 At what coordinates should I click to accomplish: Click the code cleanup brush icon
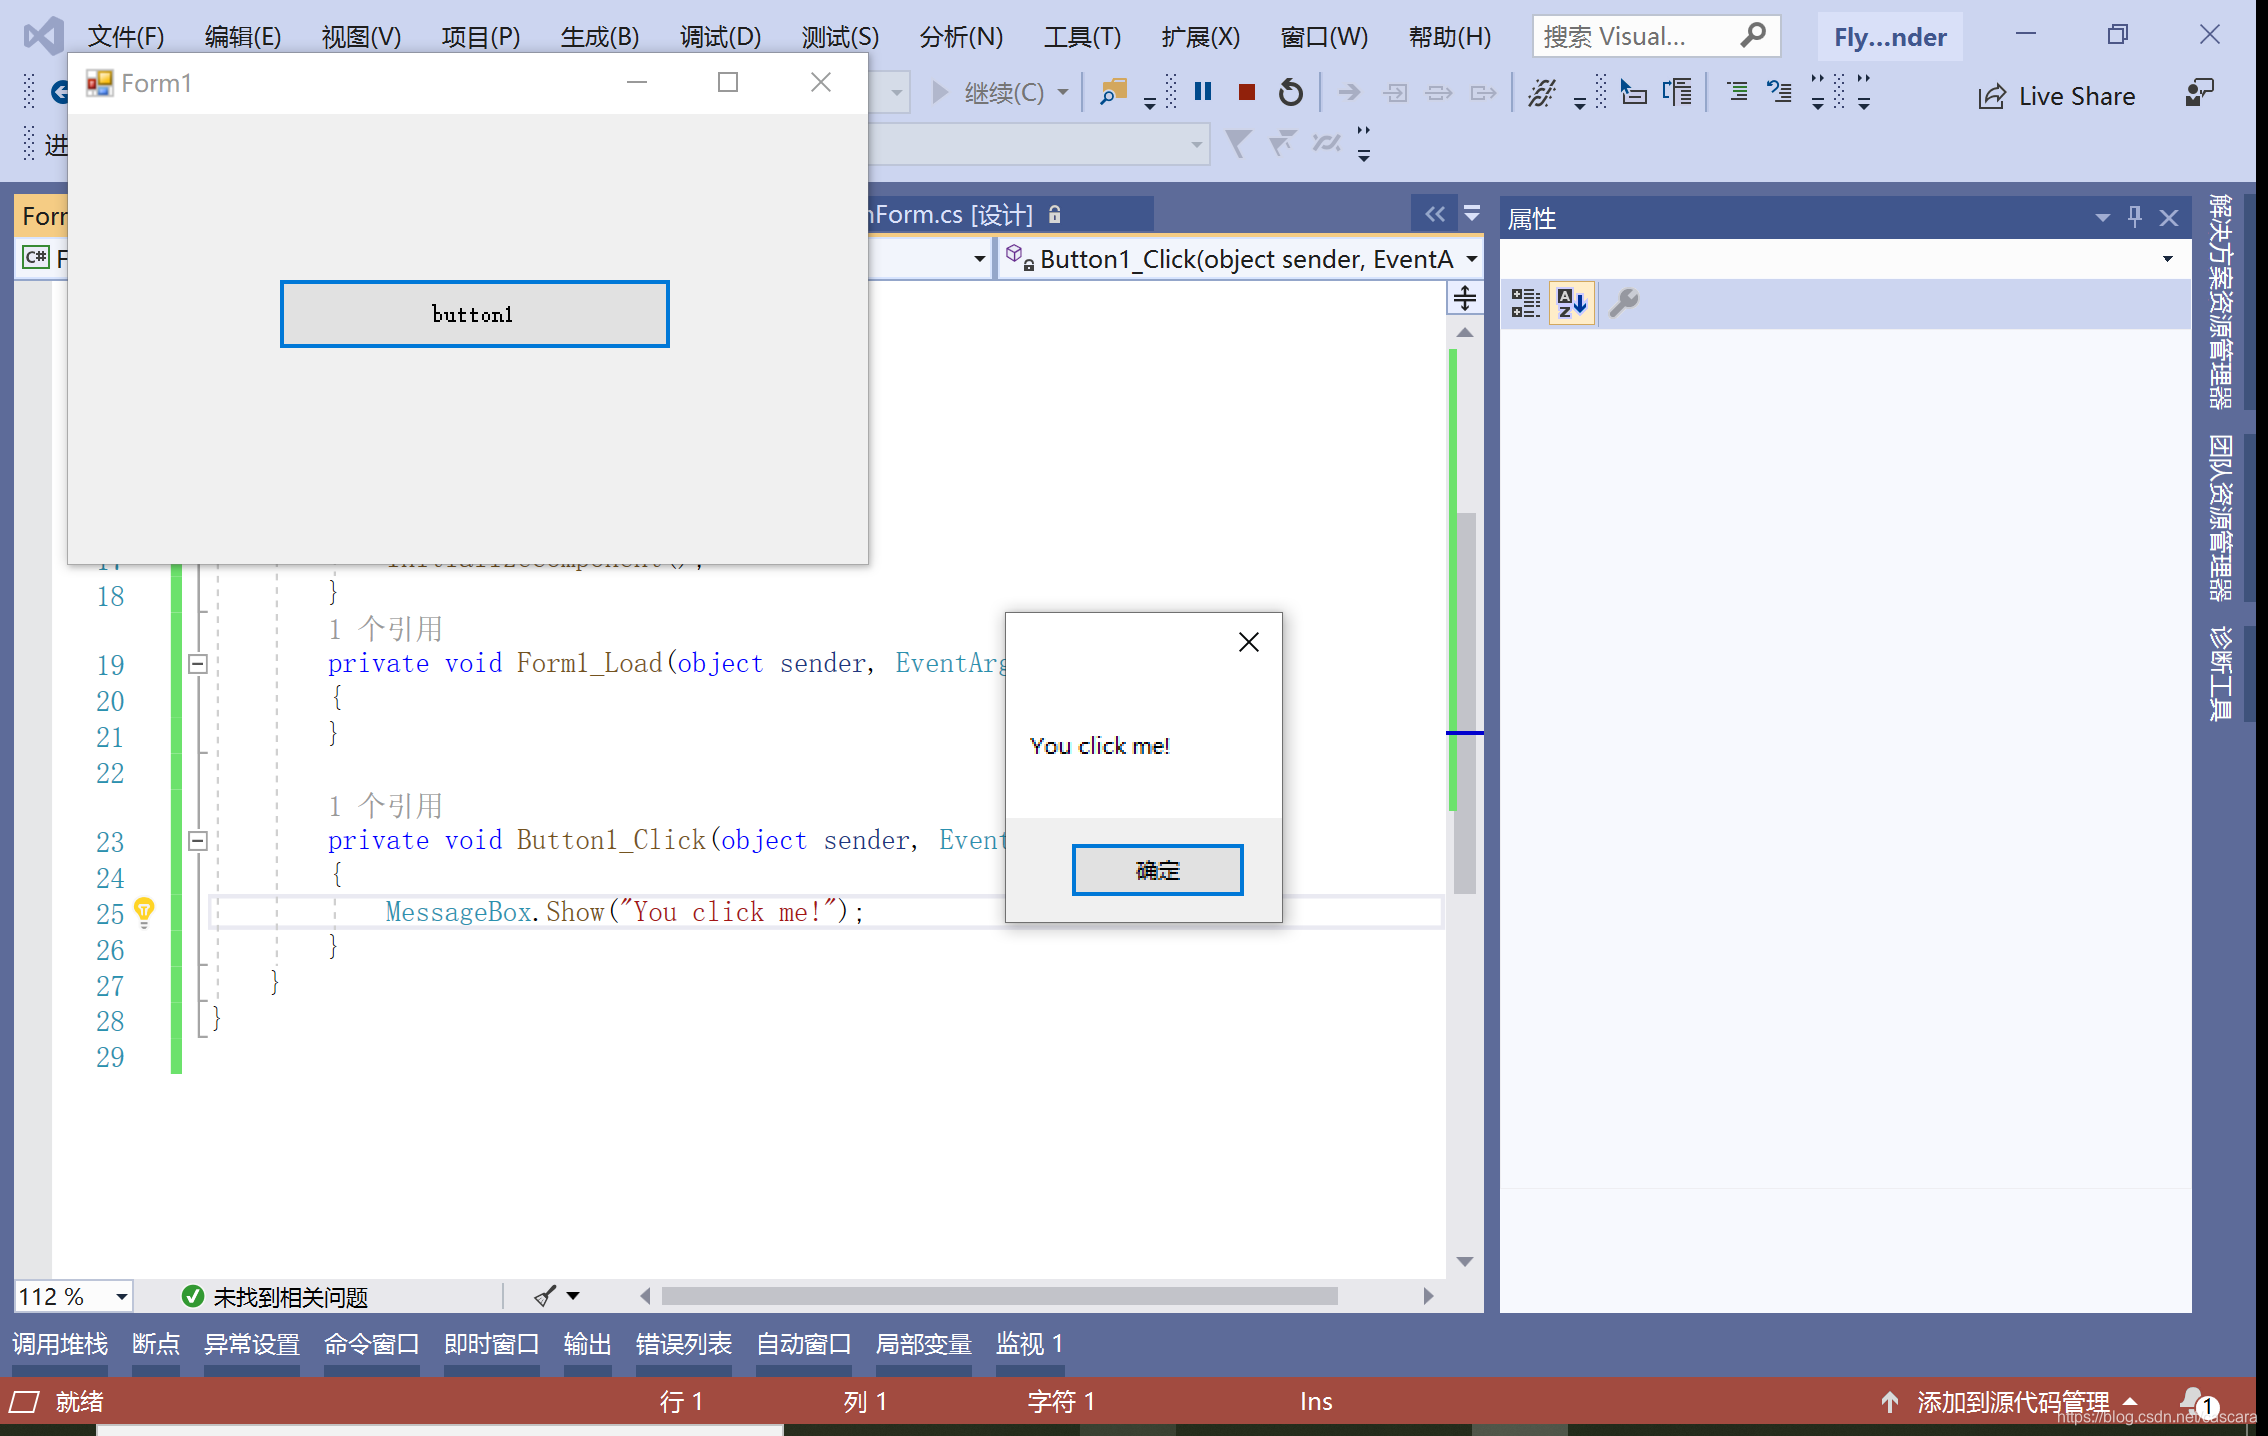545,1296
